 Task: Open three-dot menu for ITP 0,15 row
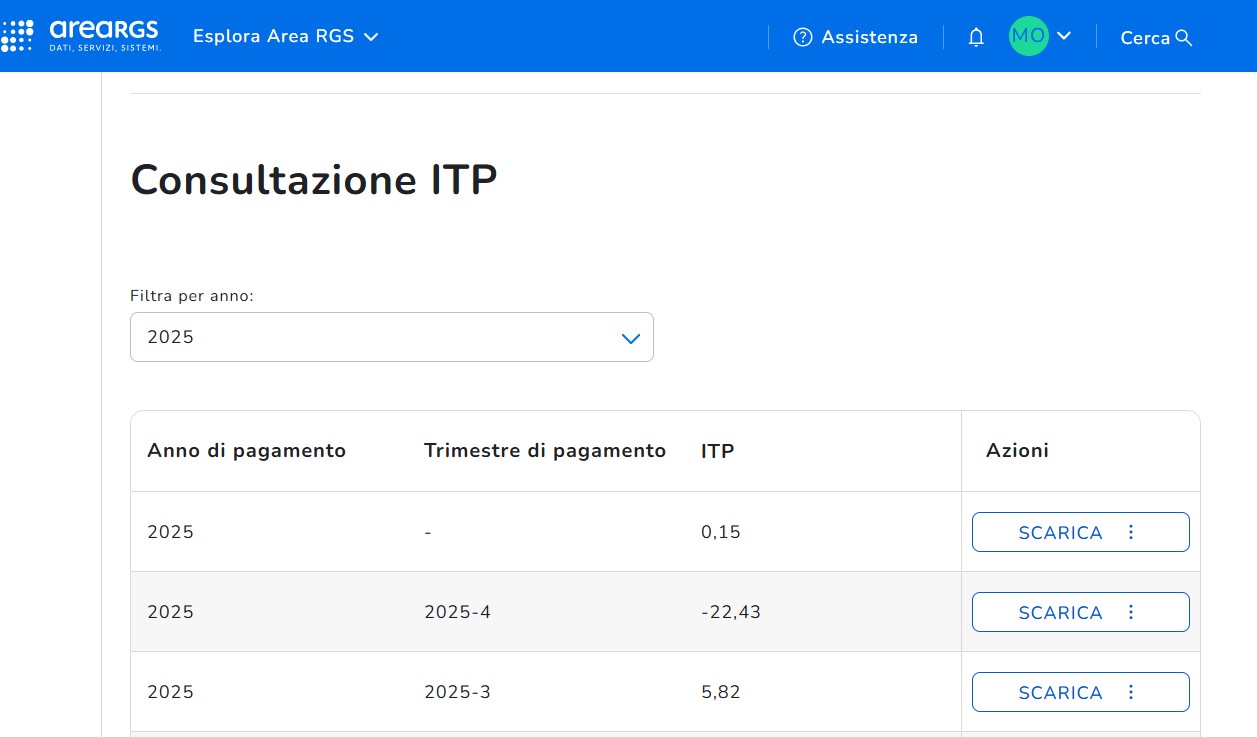1131,532
